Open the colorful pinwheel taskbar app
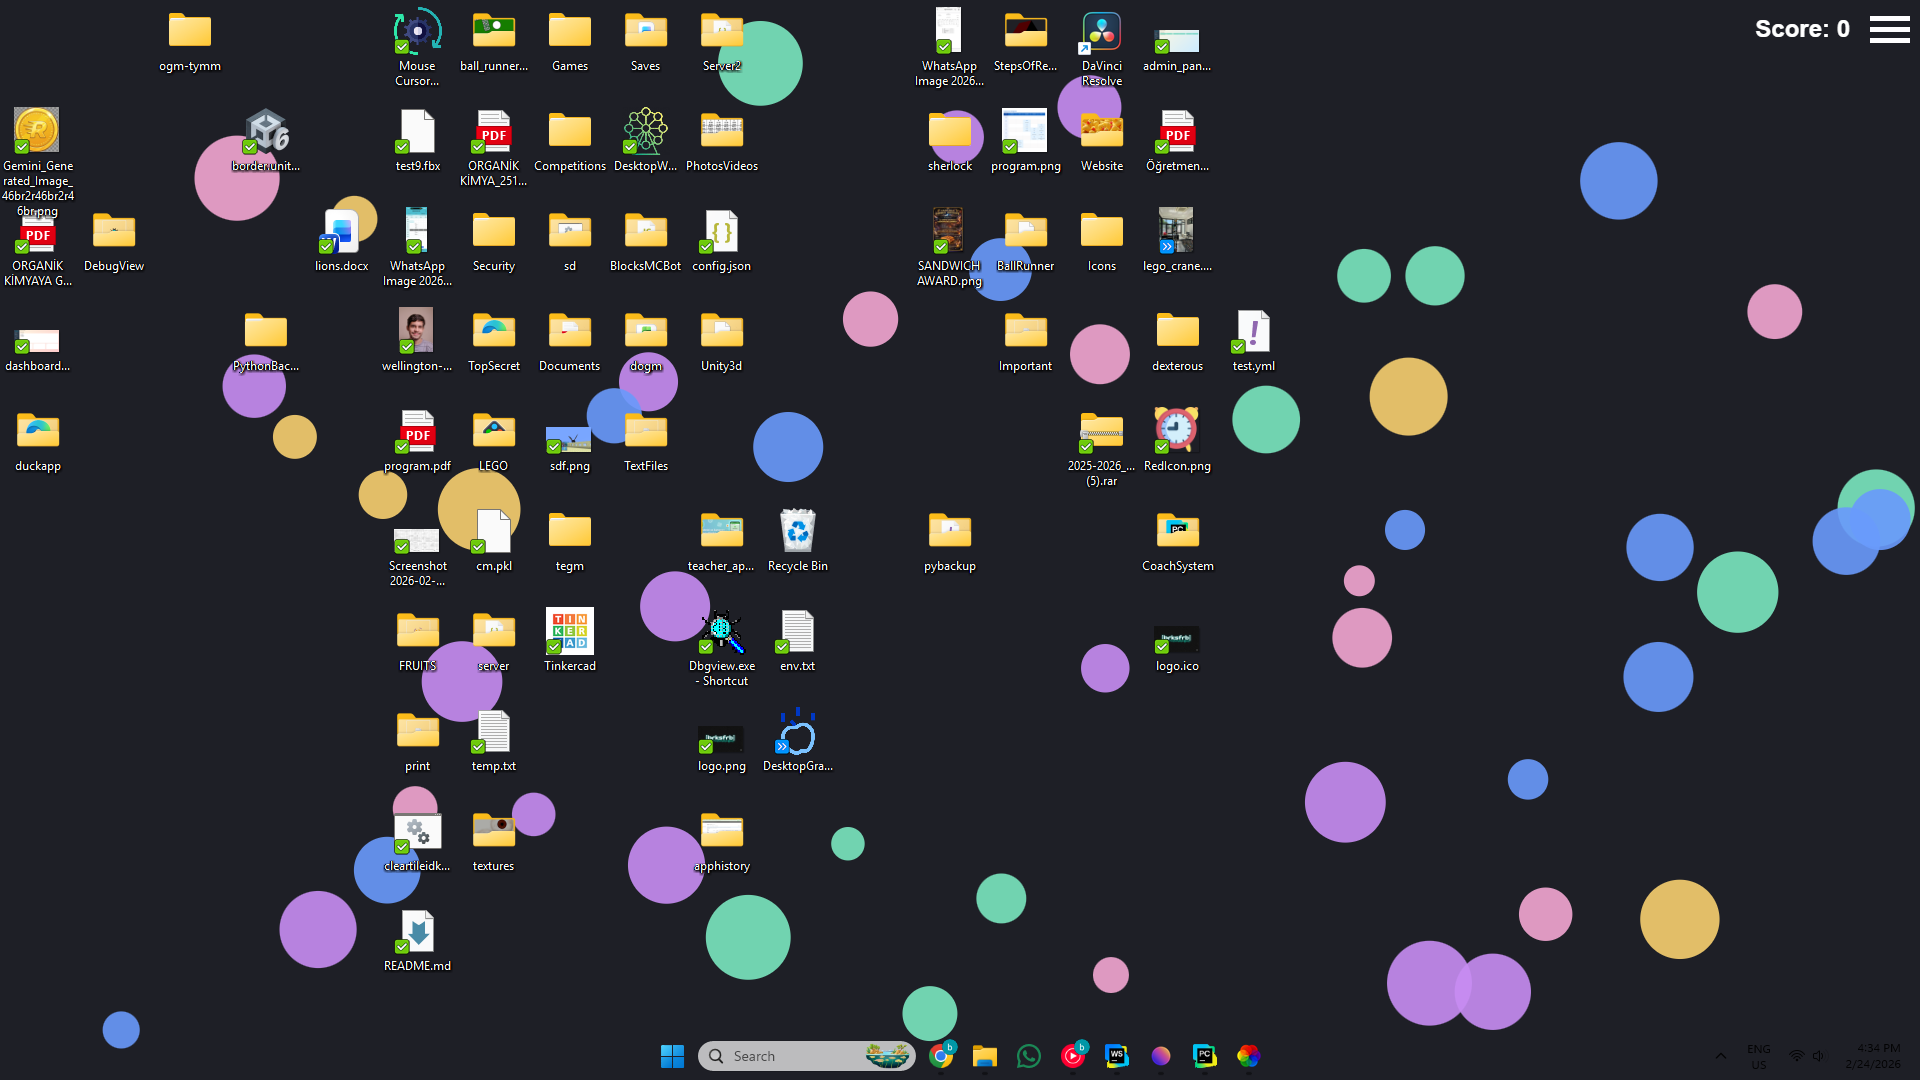Viewport: 1920px width, 1080px height. tap(1248, 1056)
